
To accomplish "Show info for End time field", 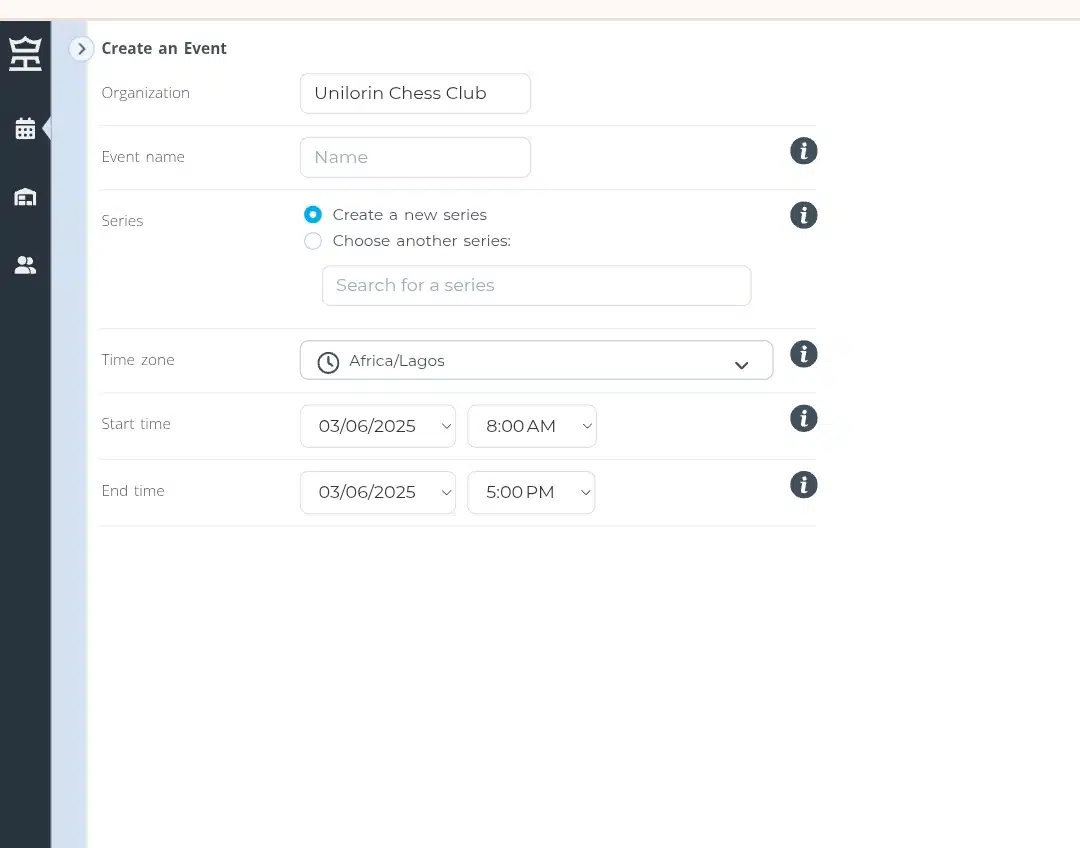I will pos(803,485).
